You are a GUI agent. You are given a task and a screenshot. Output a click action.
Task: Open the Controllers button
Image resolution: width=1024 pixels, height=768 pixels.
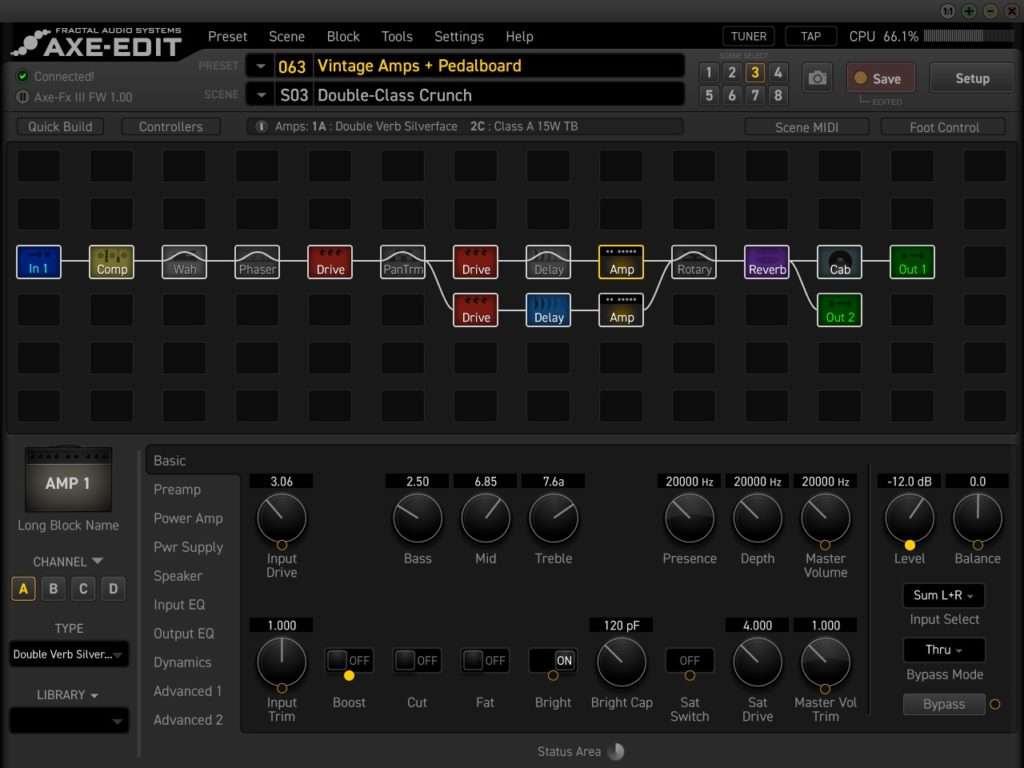coord(170,127)
